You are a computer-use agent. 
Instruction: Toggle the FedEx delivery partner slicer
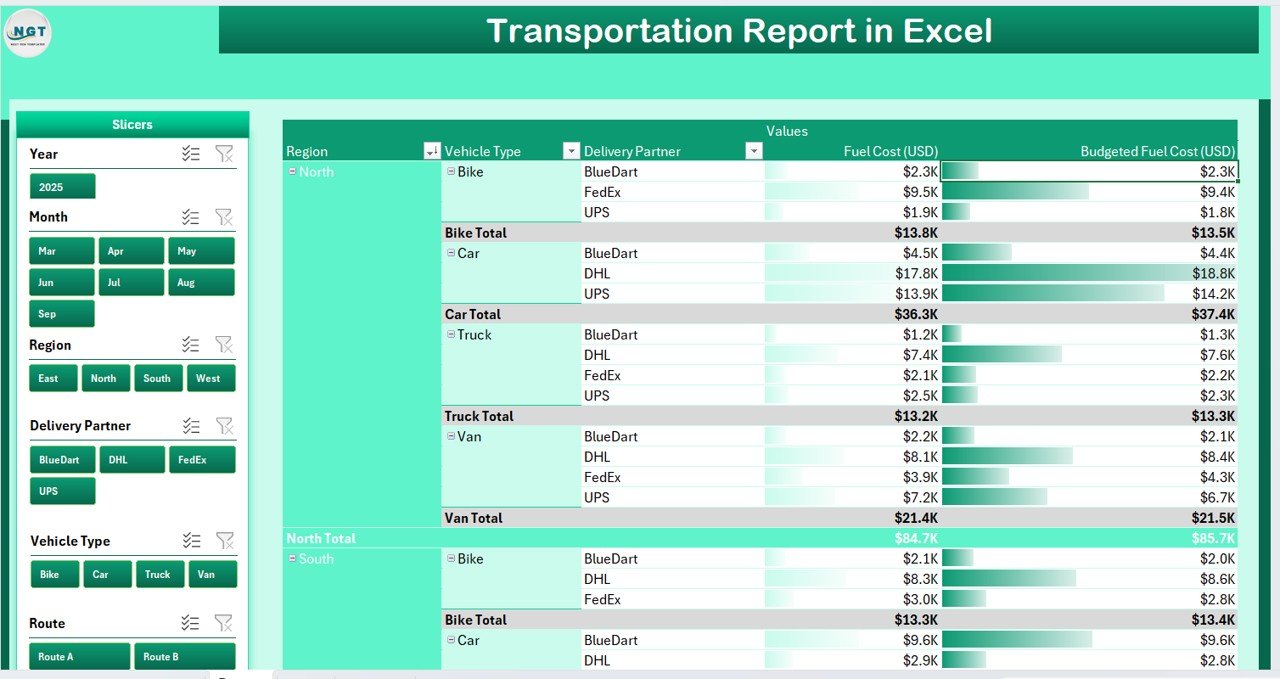pos(201,460)
